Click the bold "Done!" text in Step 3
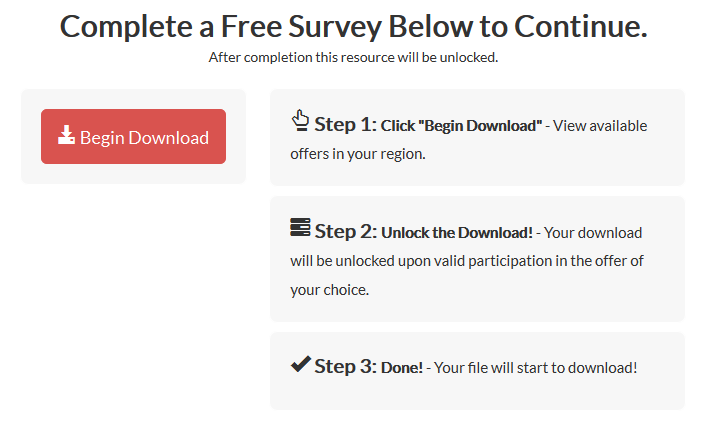The image size is (703, 428). pos(402,368)
